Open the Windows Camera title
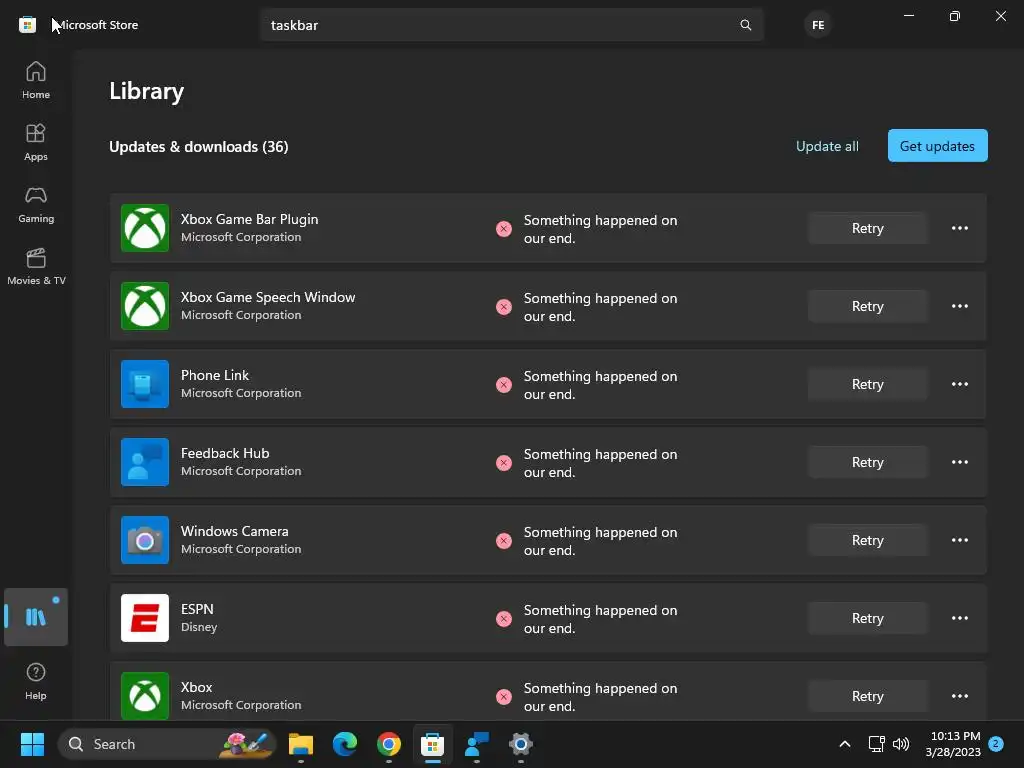This screenshot has height=768, width=1024. (234, 532)
